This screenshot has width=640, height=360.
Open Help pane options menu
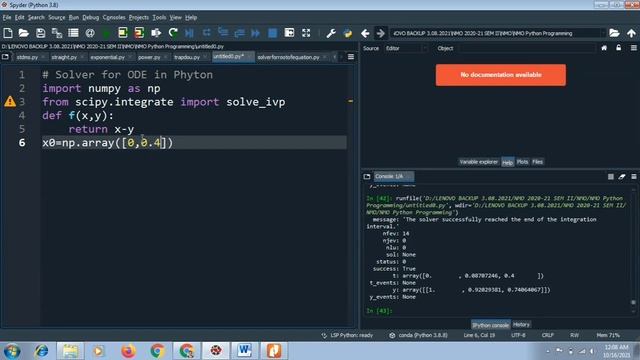click(634, 48)
